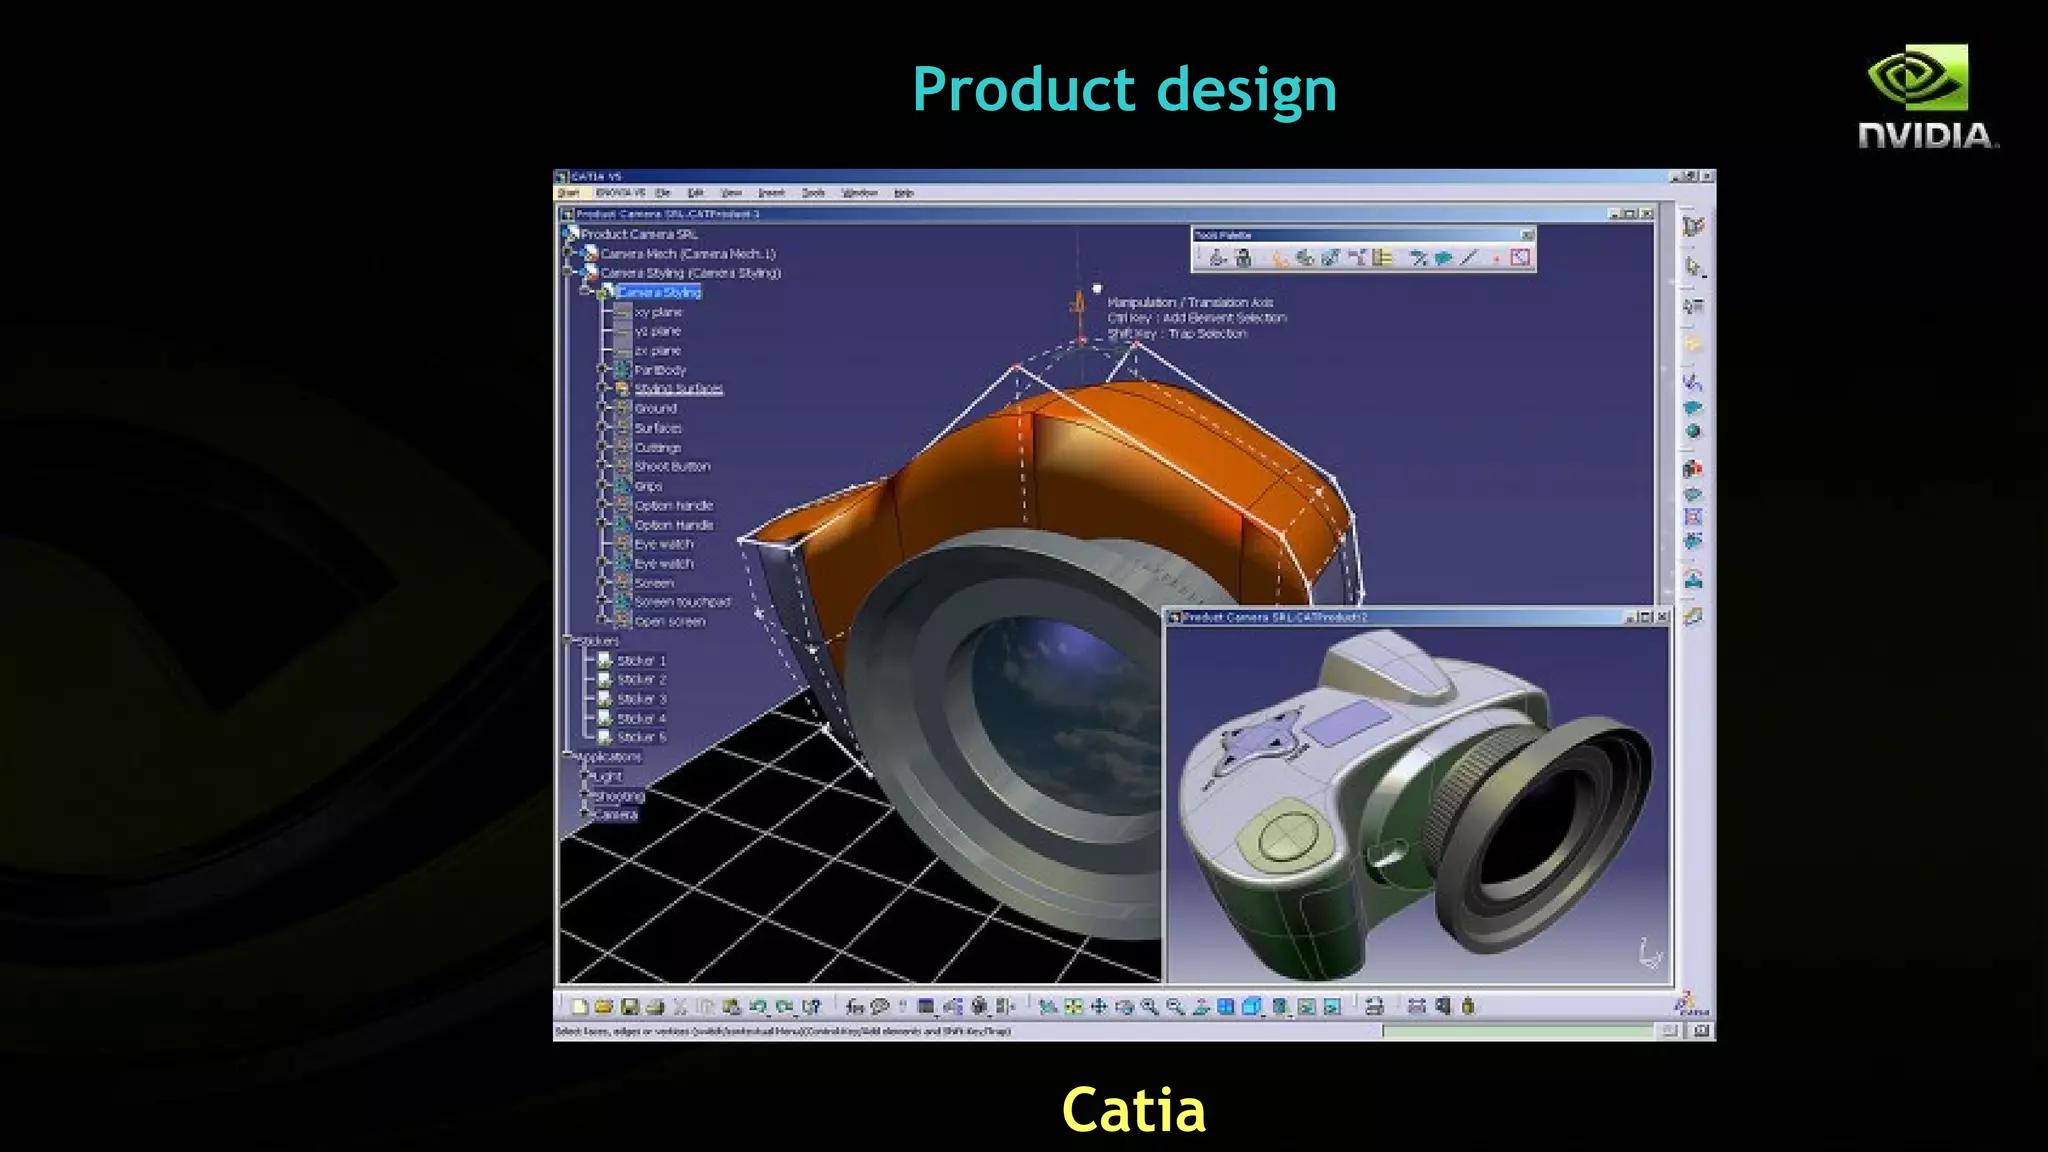Click the Cut scissors icon
The image size is (2048, 1152).
680,1006
